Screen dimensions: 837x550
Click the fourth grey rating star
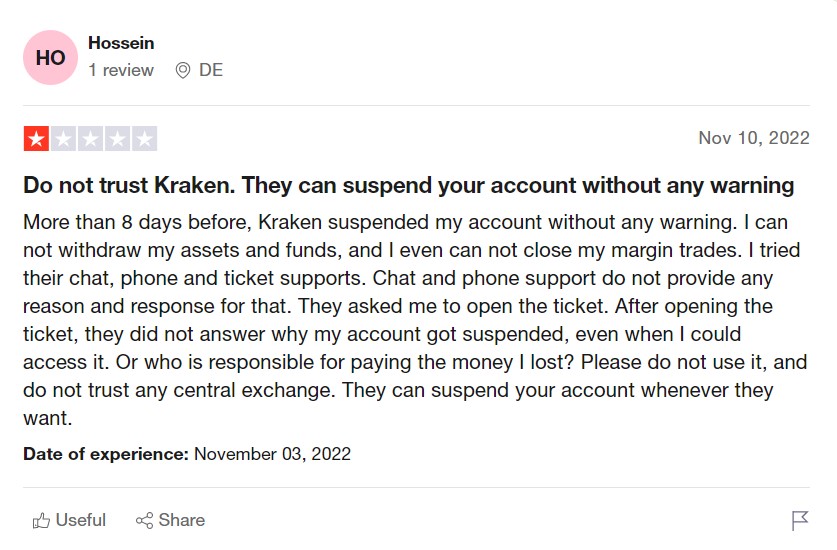(x=117, y=139)
